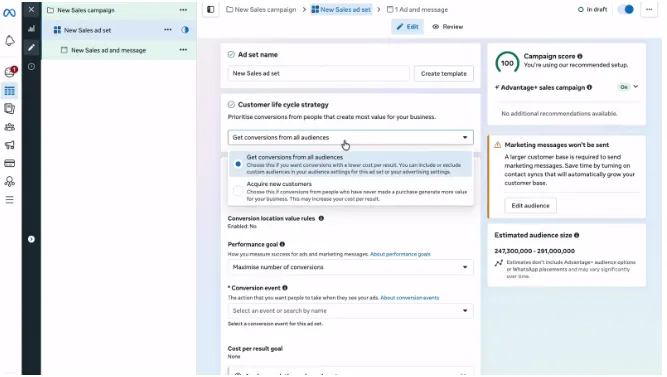This screenshot has height=377, width=667.
Task: Open the campaigns table icon in sidebar
Action: coord(9,91)
